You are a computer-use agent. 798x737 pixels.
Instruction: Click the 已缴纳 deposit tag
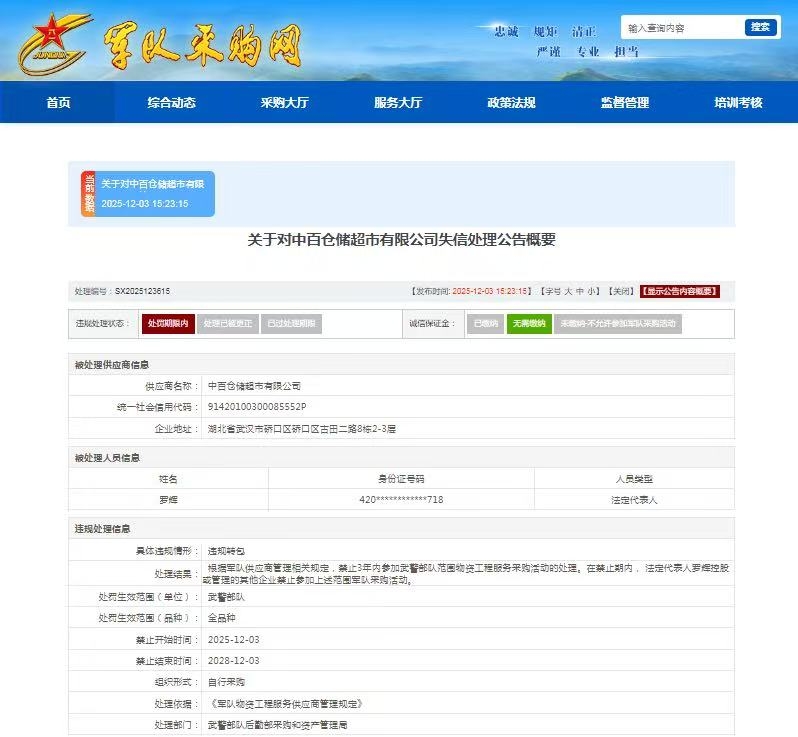point(486,323)
